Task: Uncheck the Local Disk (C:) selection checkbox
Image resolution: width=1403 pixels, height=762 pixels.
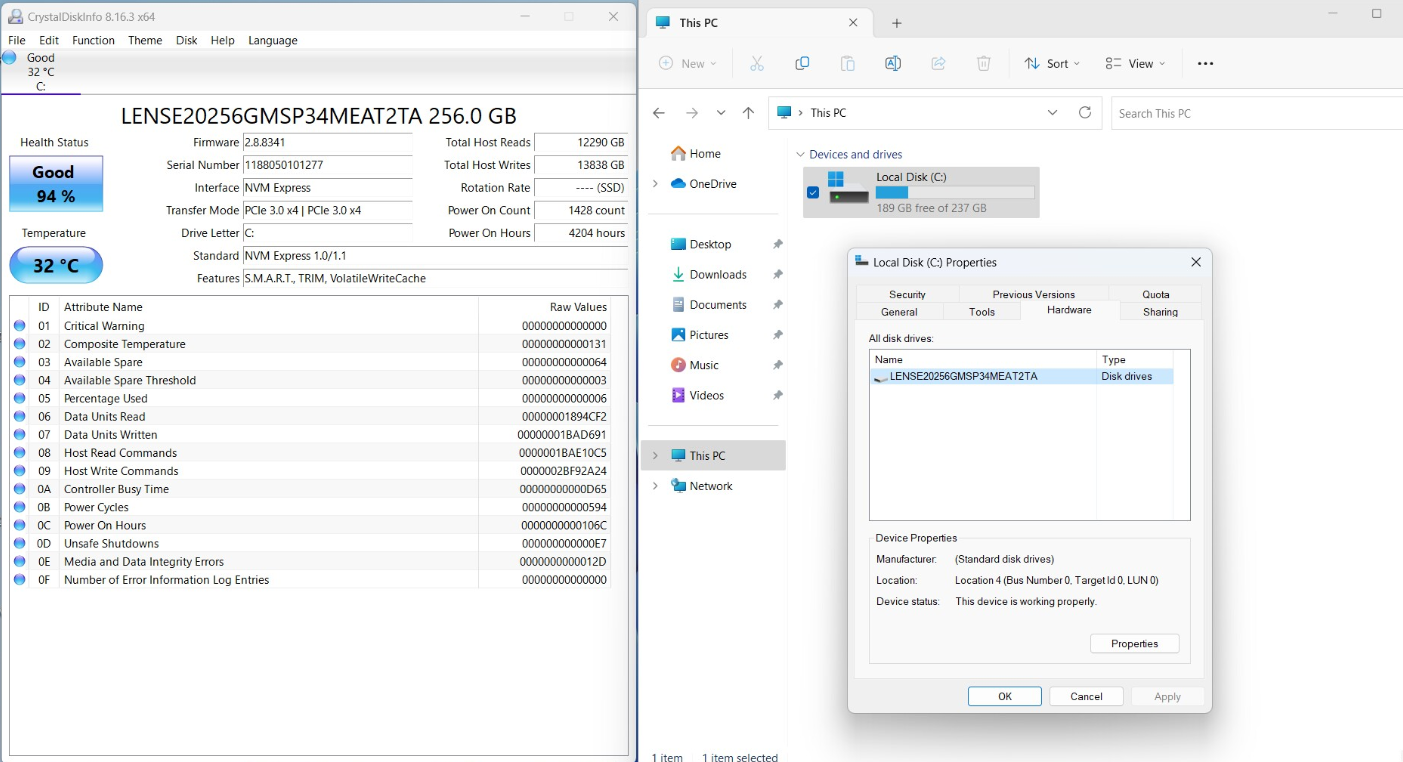Action: click(x=813, y=192)
